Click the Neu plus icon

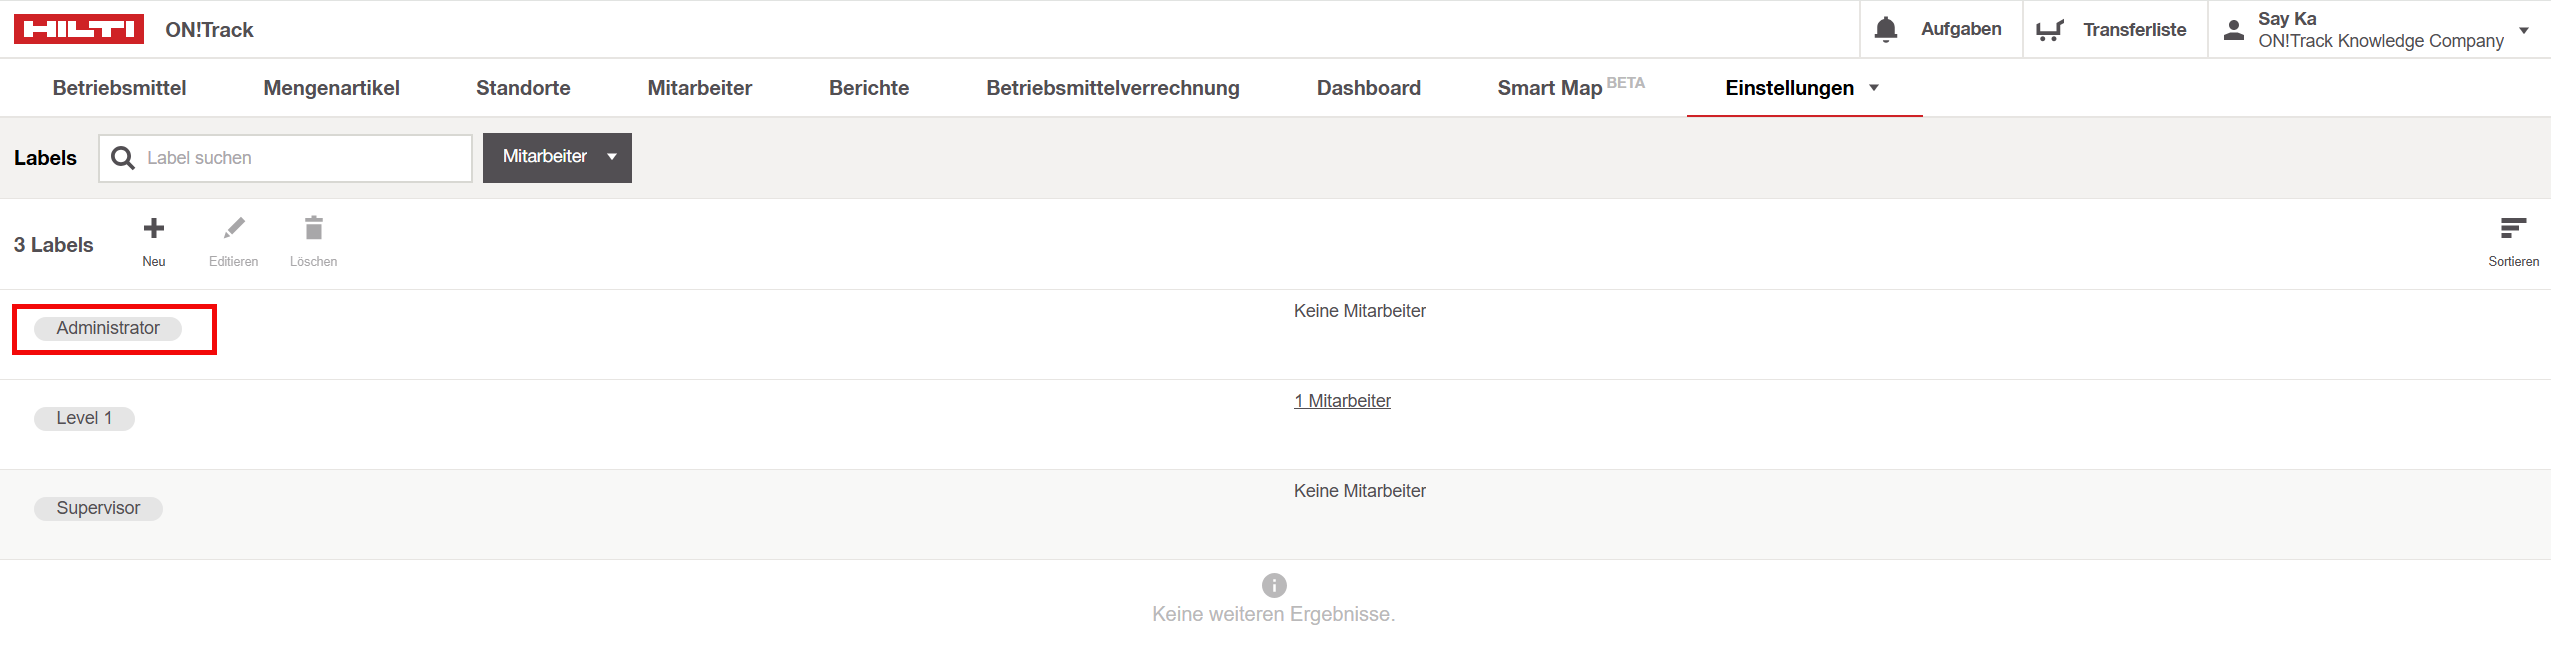point(153,229)
